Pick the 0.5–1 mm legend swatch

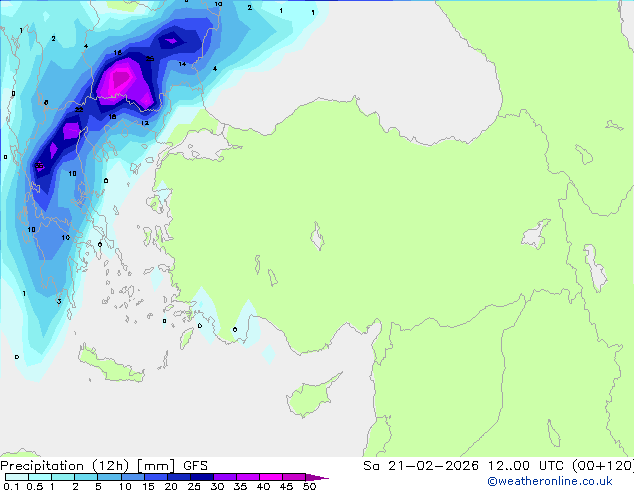(40, 477)
